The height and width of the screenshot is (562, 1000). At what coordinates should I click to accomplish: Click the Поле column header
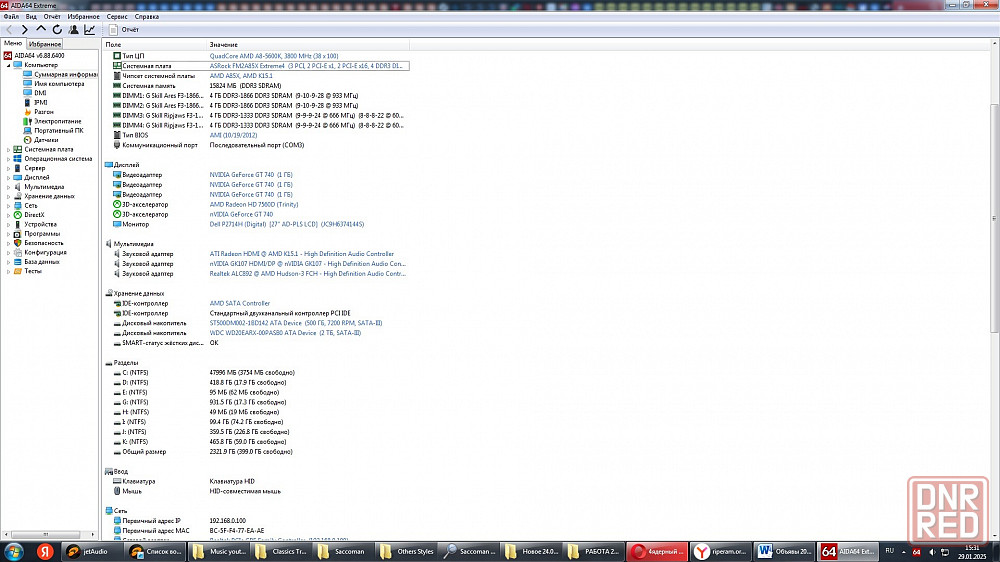coord(154,45)
